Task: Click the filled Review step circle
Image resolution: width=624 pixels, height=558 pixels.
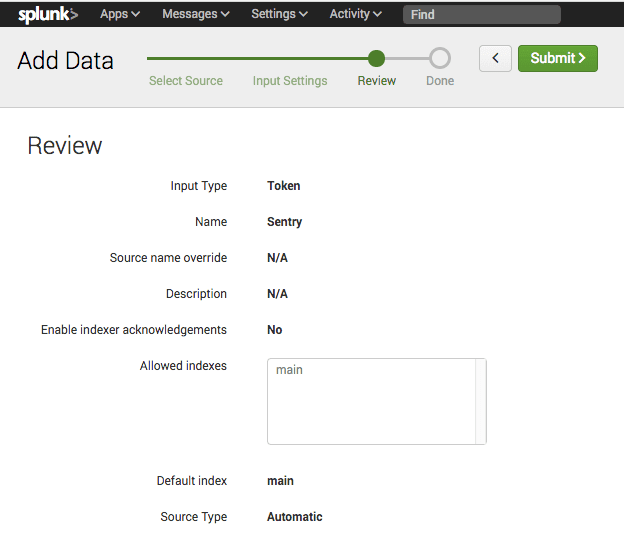Action: (x=376, y=58)
